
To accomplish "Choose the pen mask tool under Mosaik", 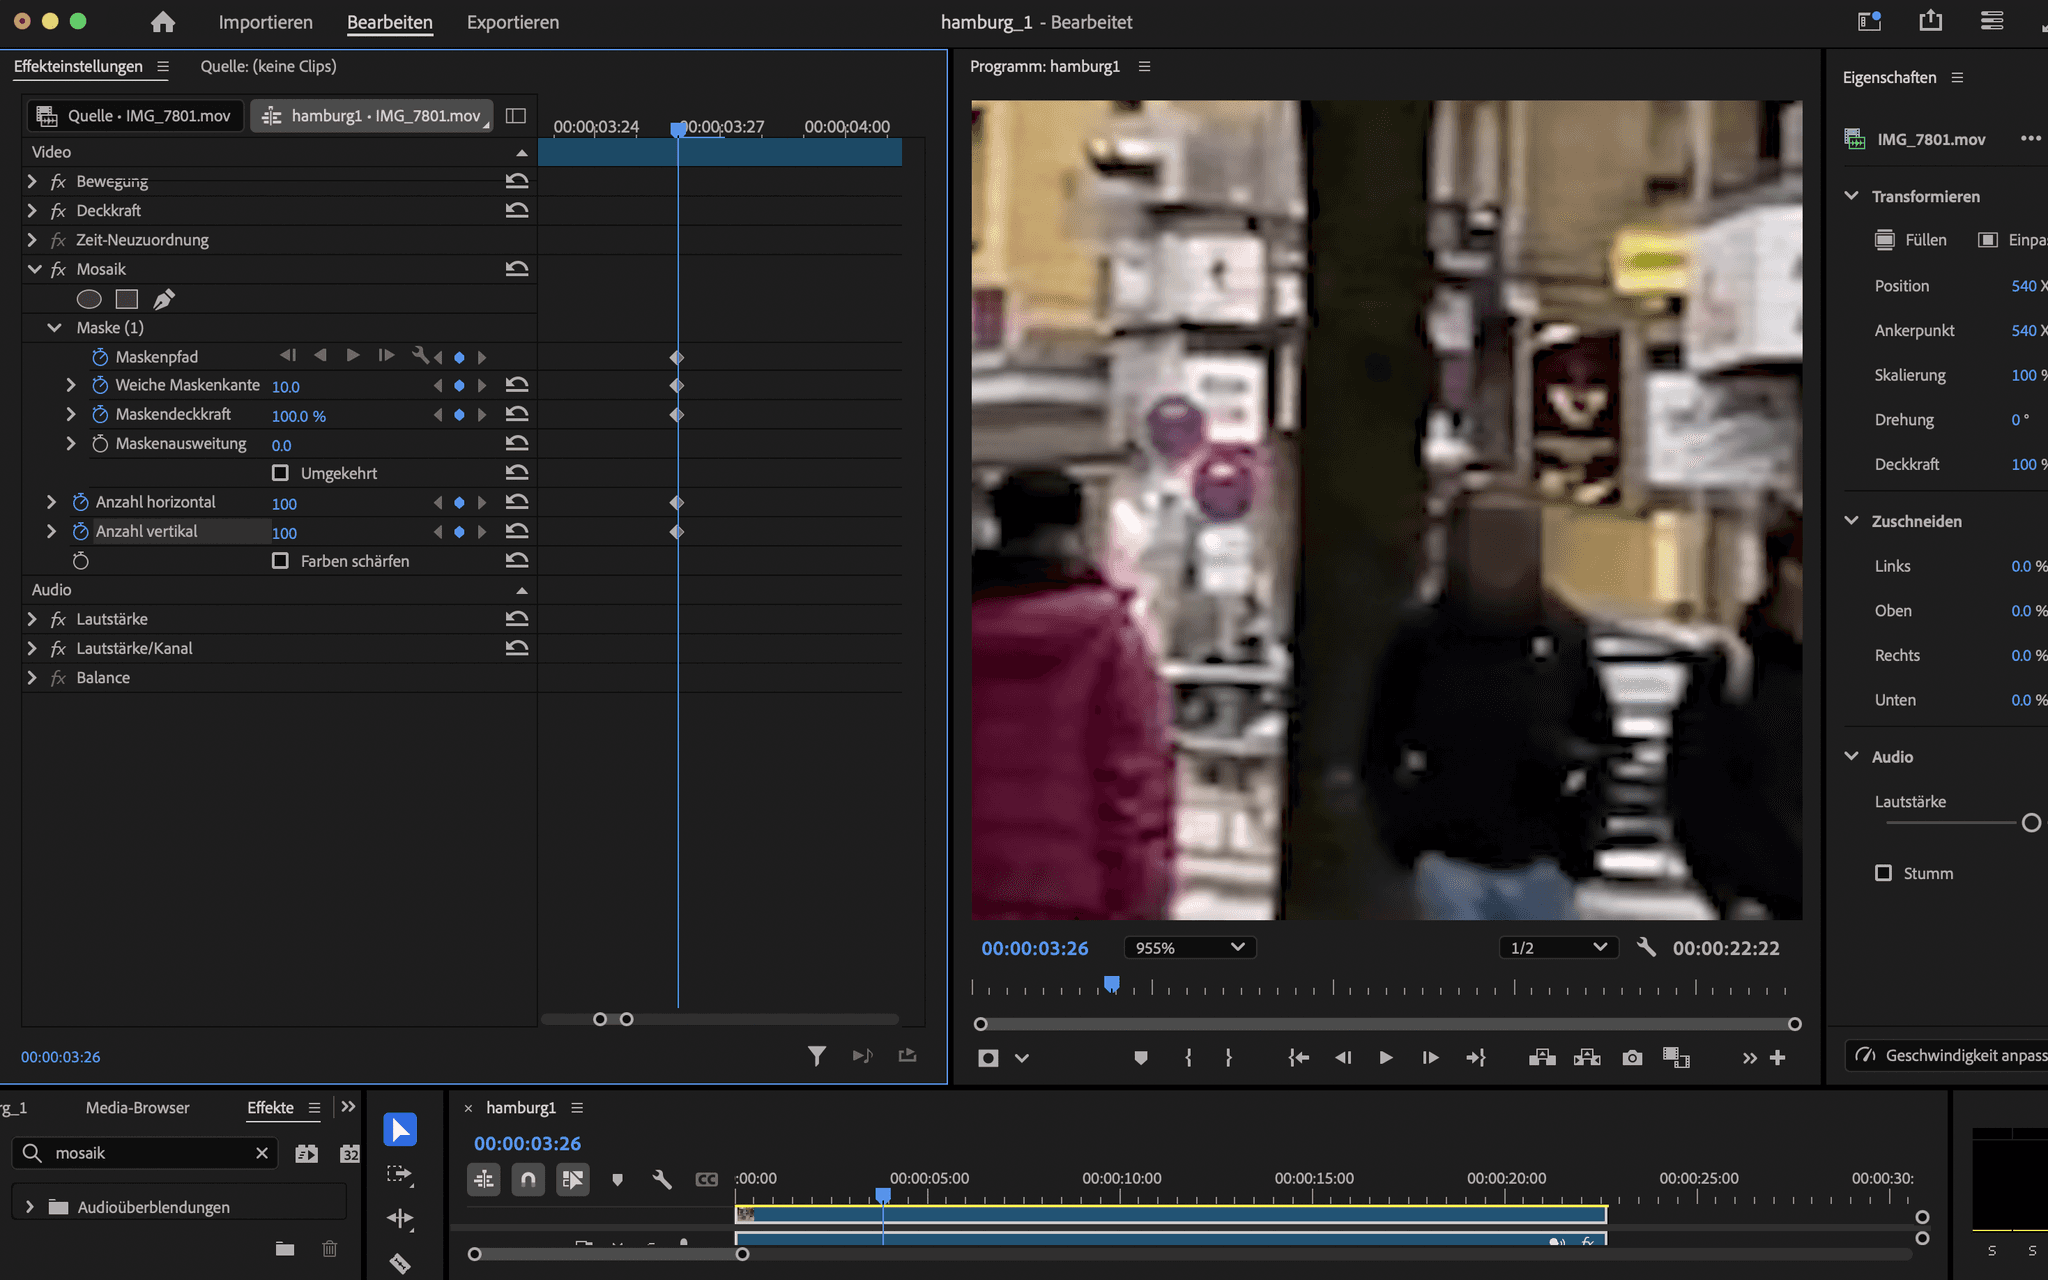I will 164,299.
